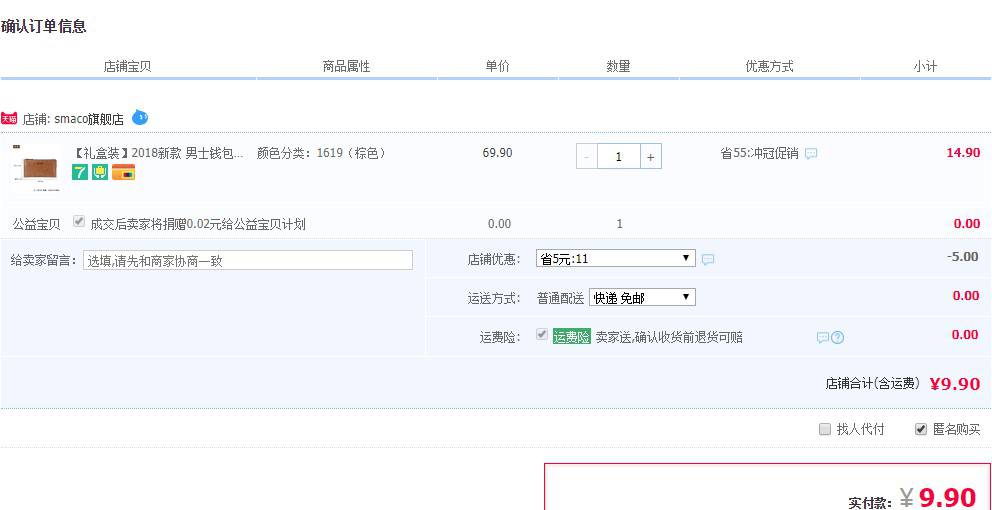This screenshot has width=992, height=510.
Task: Toggle the 公益宝贝 donation checkbox
Action: click(79, 221)
